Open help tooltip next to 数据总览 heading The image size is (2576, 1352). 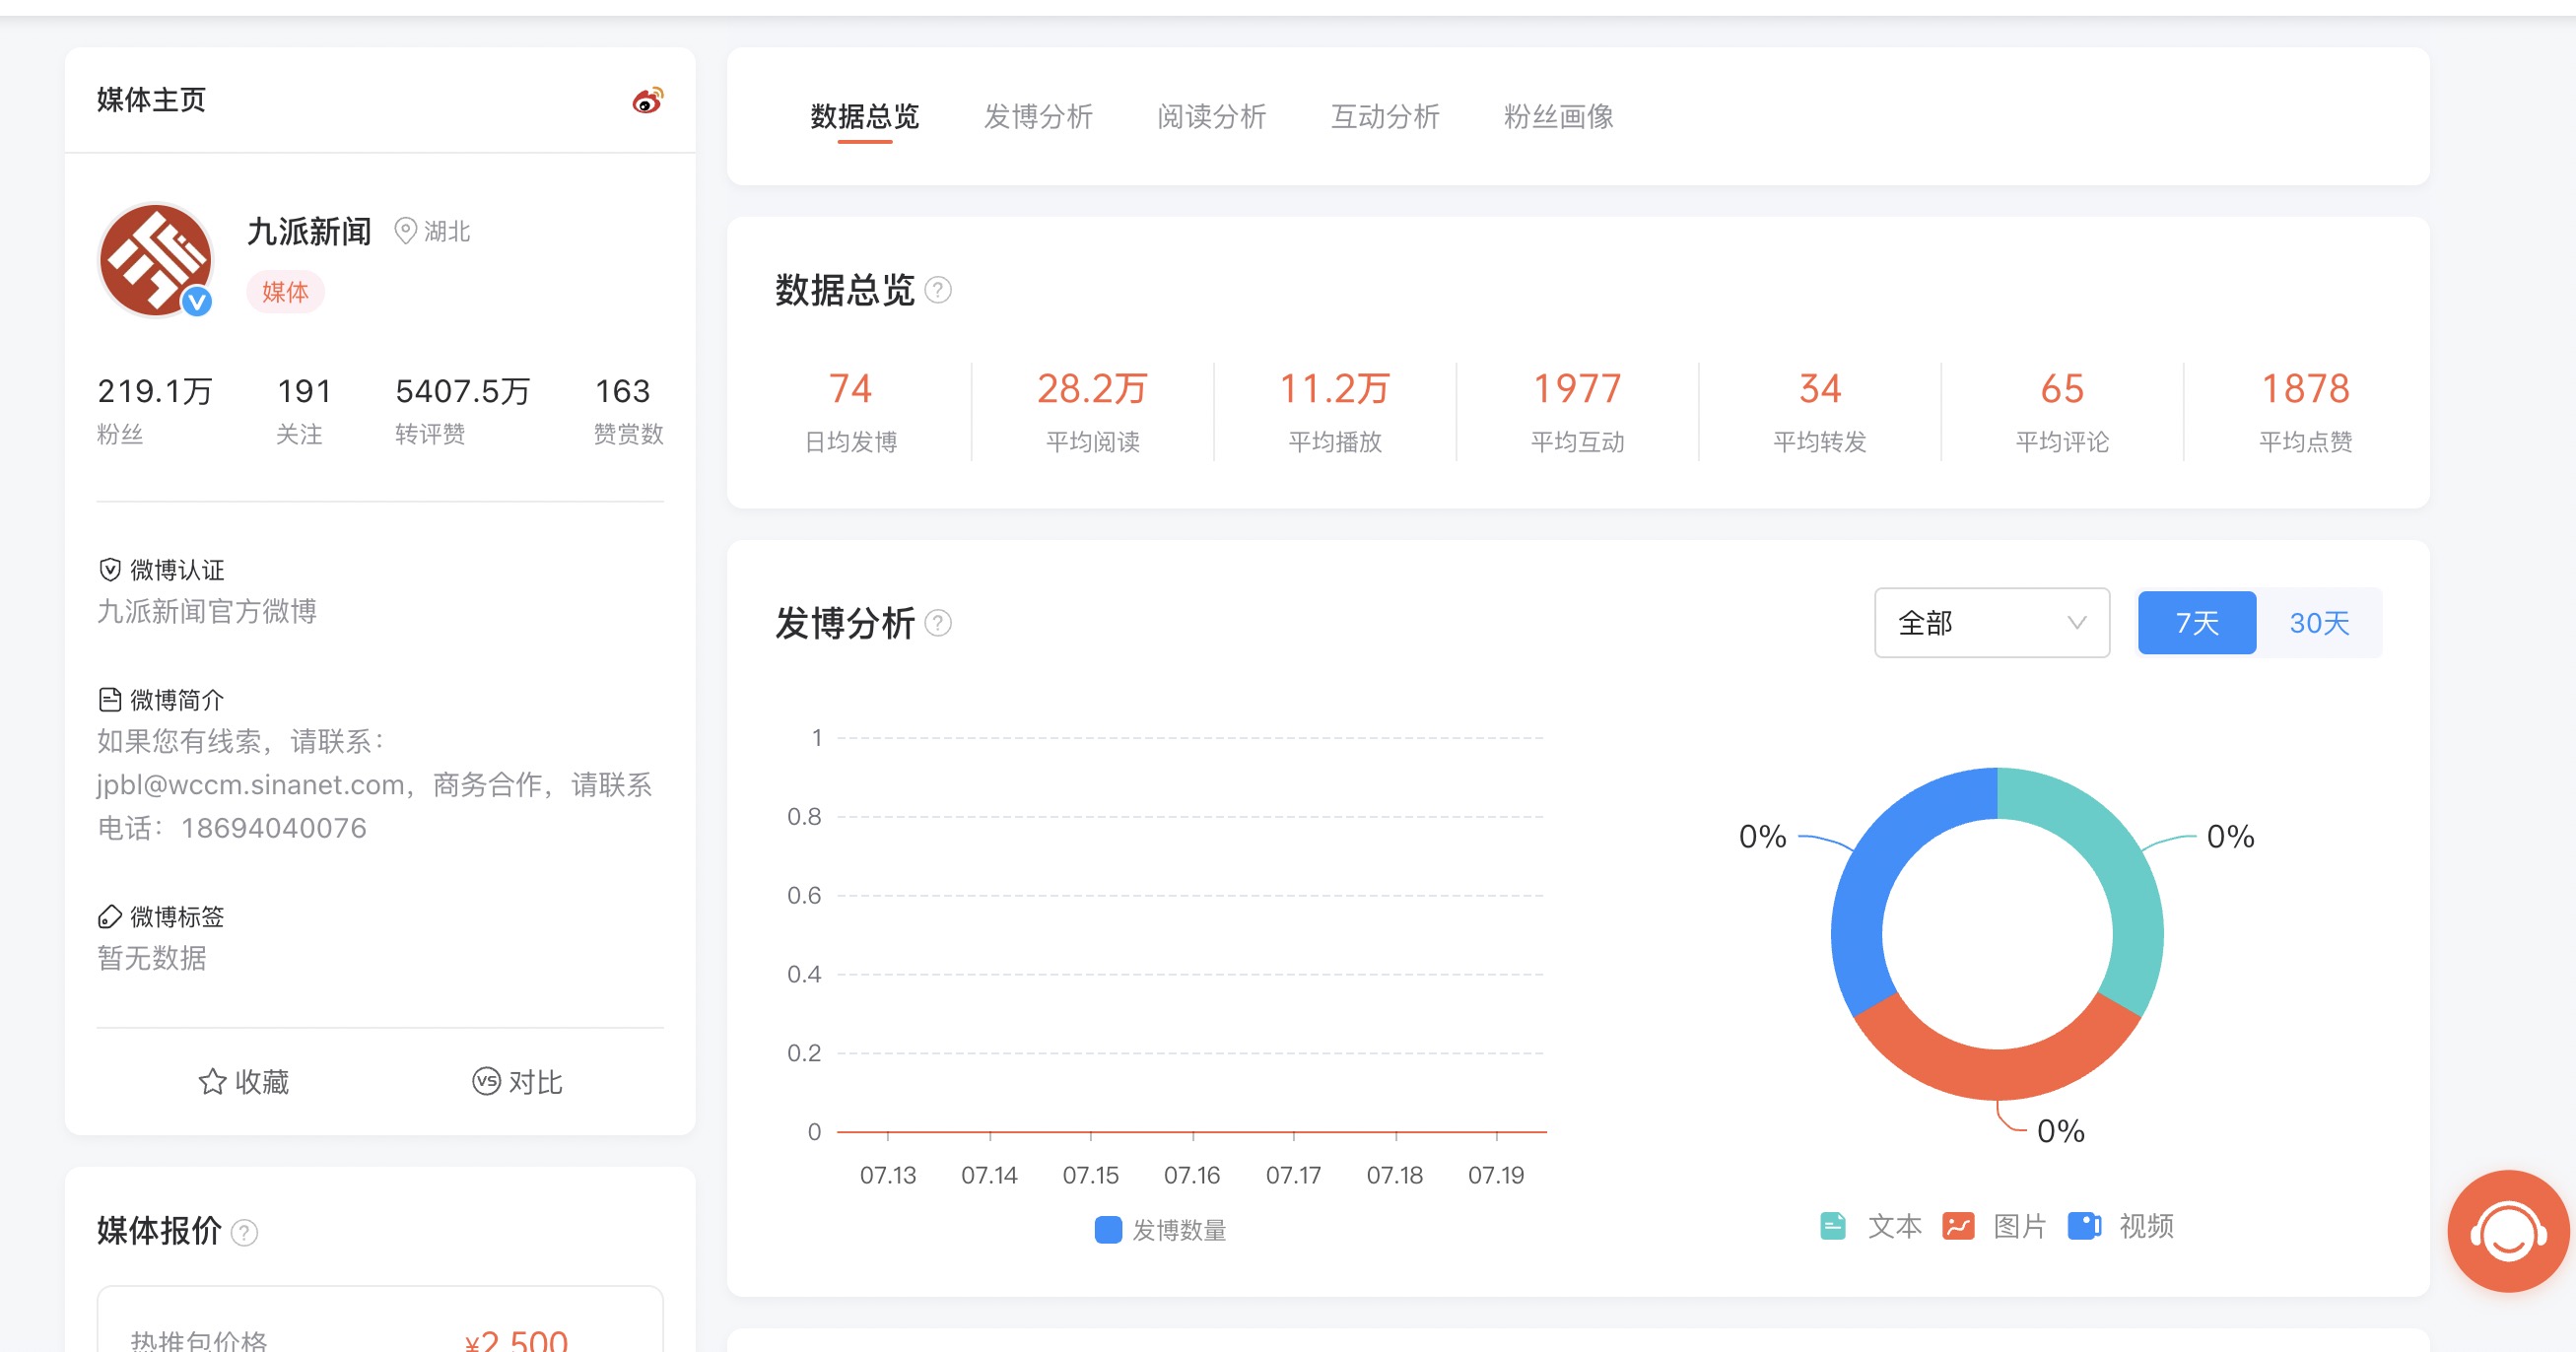(x=938, y=290)
